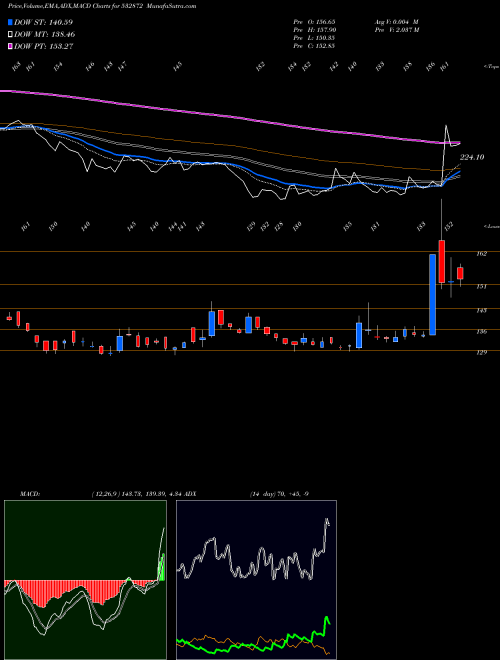500x660 pixels.
Task: Open the dark blue ADX indicator panel
Action: click(256, 580)
